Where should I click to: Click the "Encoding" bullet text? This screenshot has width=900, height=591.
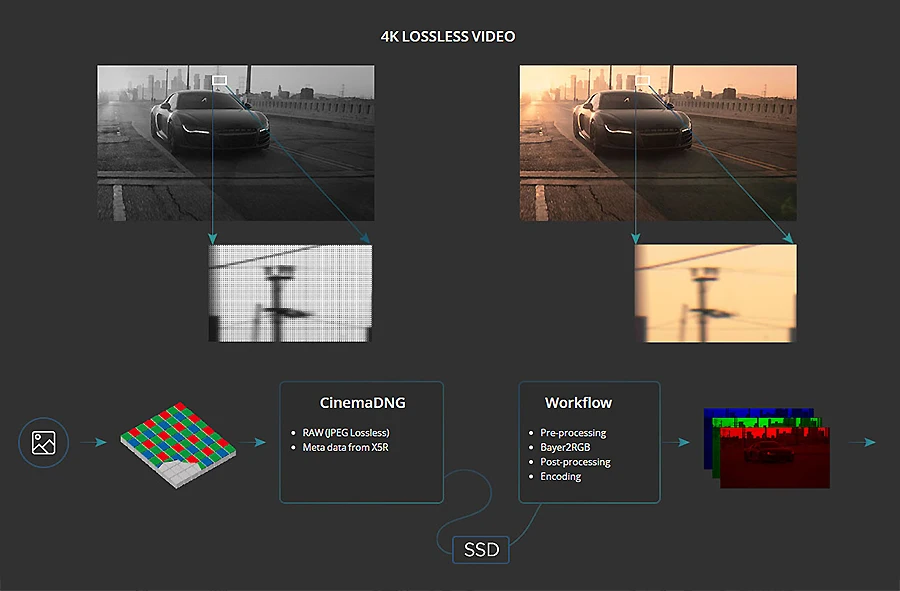pyautogui.click(x=560, y=476)
